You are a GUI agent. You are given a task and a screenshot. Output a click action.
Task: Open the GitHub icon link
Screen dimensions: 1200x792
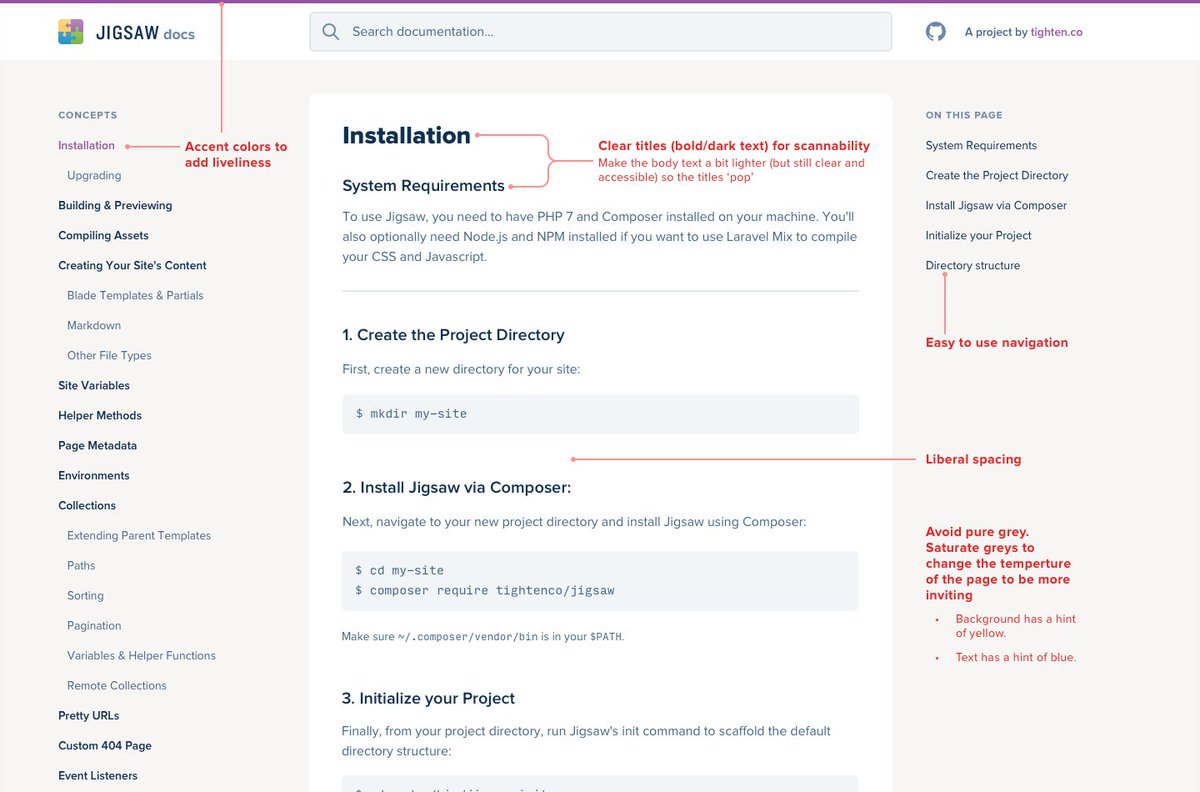(x=936, y=32)
